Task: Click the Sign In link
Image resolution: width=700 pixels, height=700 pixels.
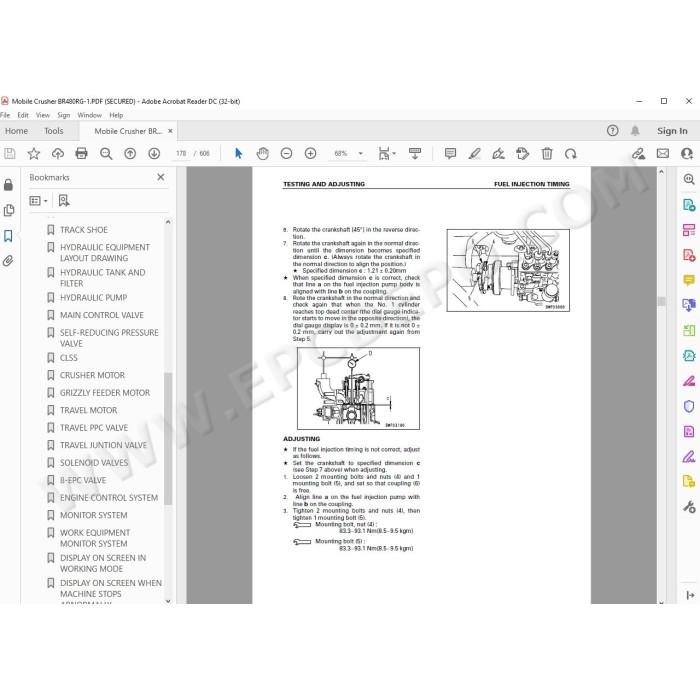Action: (x=672, y=131)
